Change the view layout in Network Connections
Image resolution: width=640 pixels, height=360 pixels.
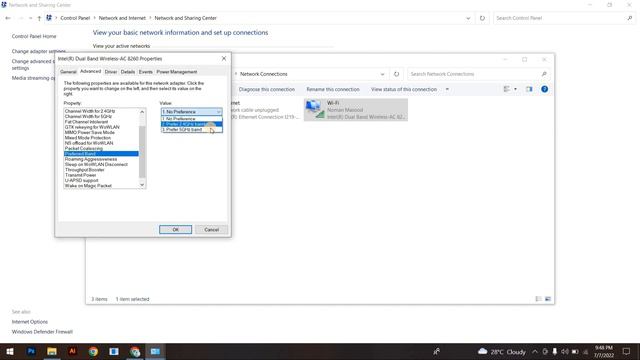(x=507, y=89)
